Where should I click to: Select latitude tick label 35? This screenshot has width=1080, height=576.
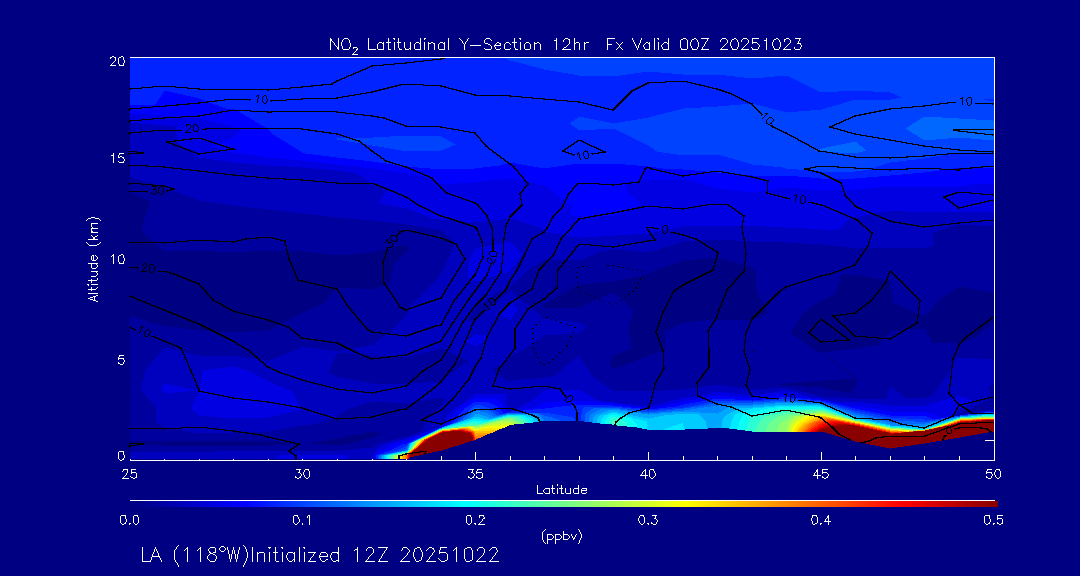(x=475, y=474)
